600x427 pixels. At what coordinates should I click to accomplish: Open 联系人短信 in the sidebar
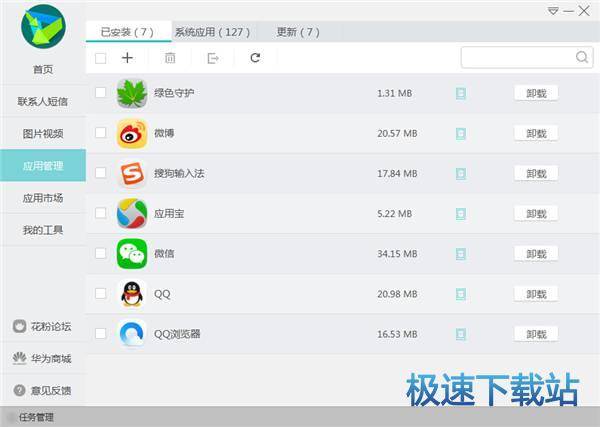pos(43,101)
